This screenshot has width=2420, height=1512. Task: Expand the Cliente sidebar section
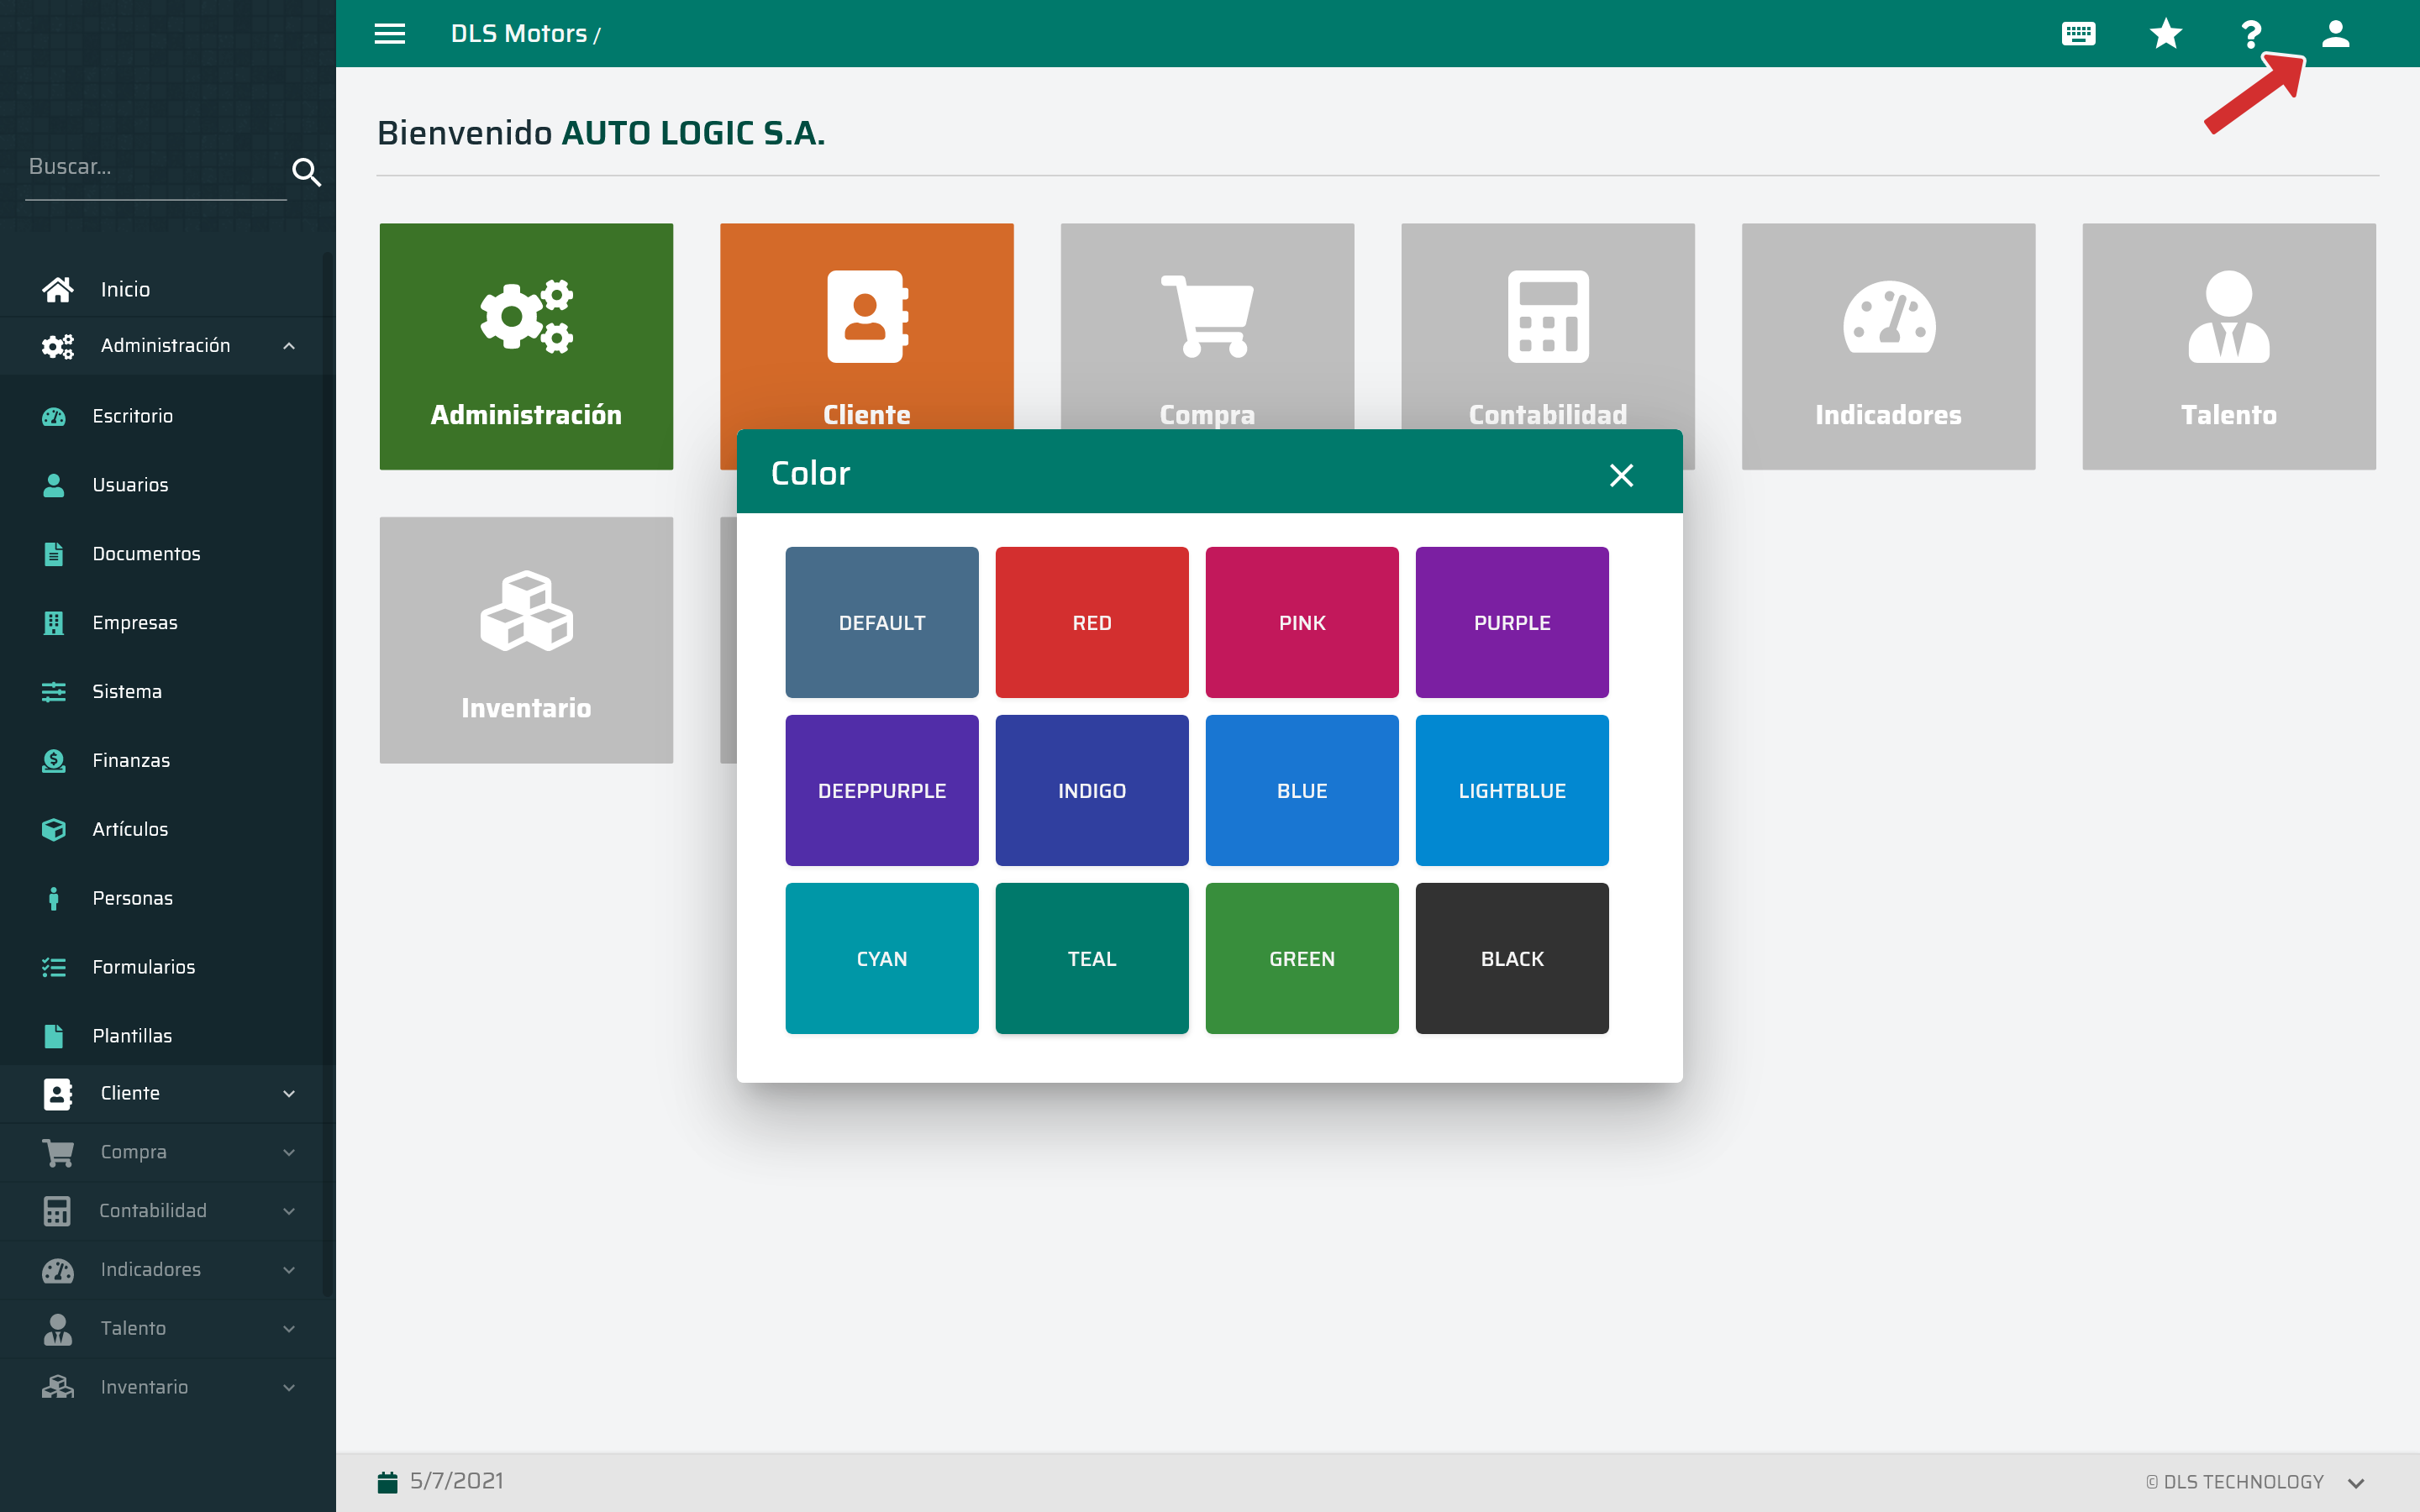(288, 1093)
